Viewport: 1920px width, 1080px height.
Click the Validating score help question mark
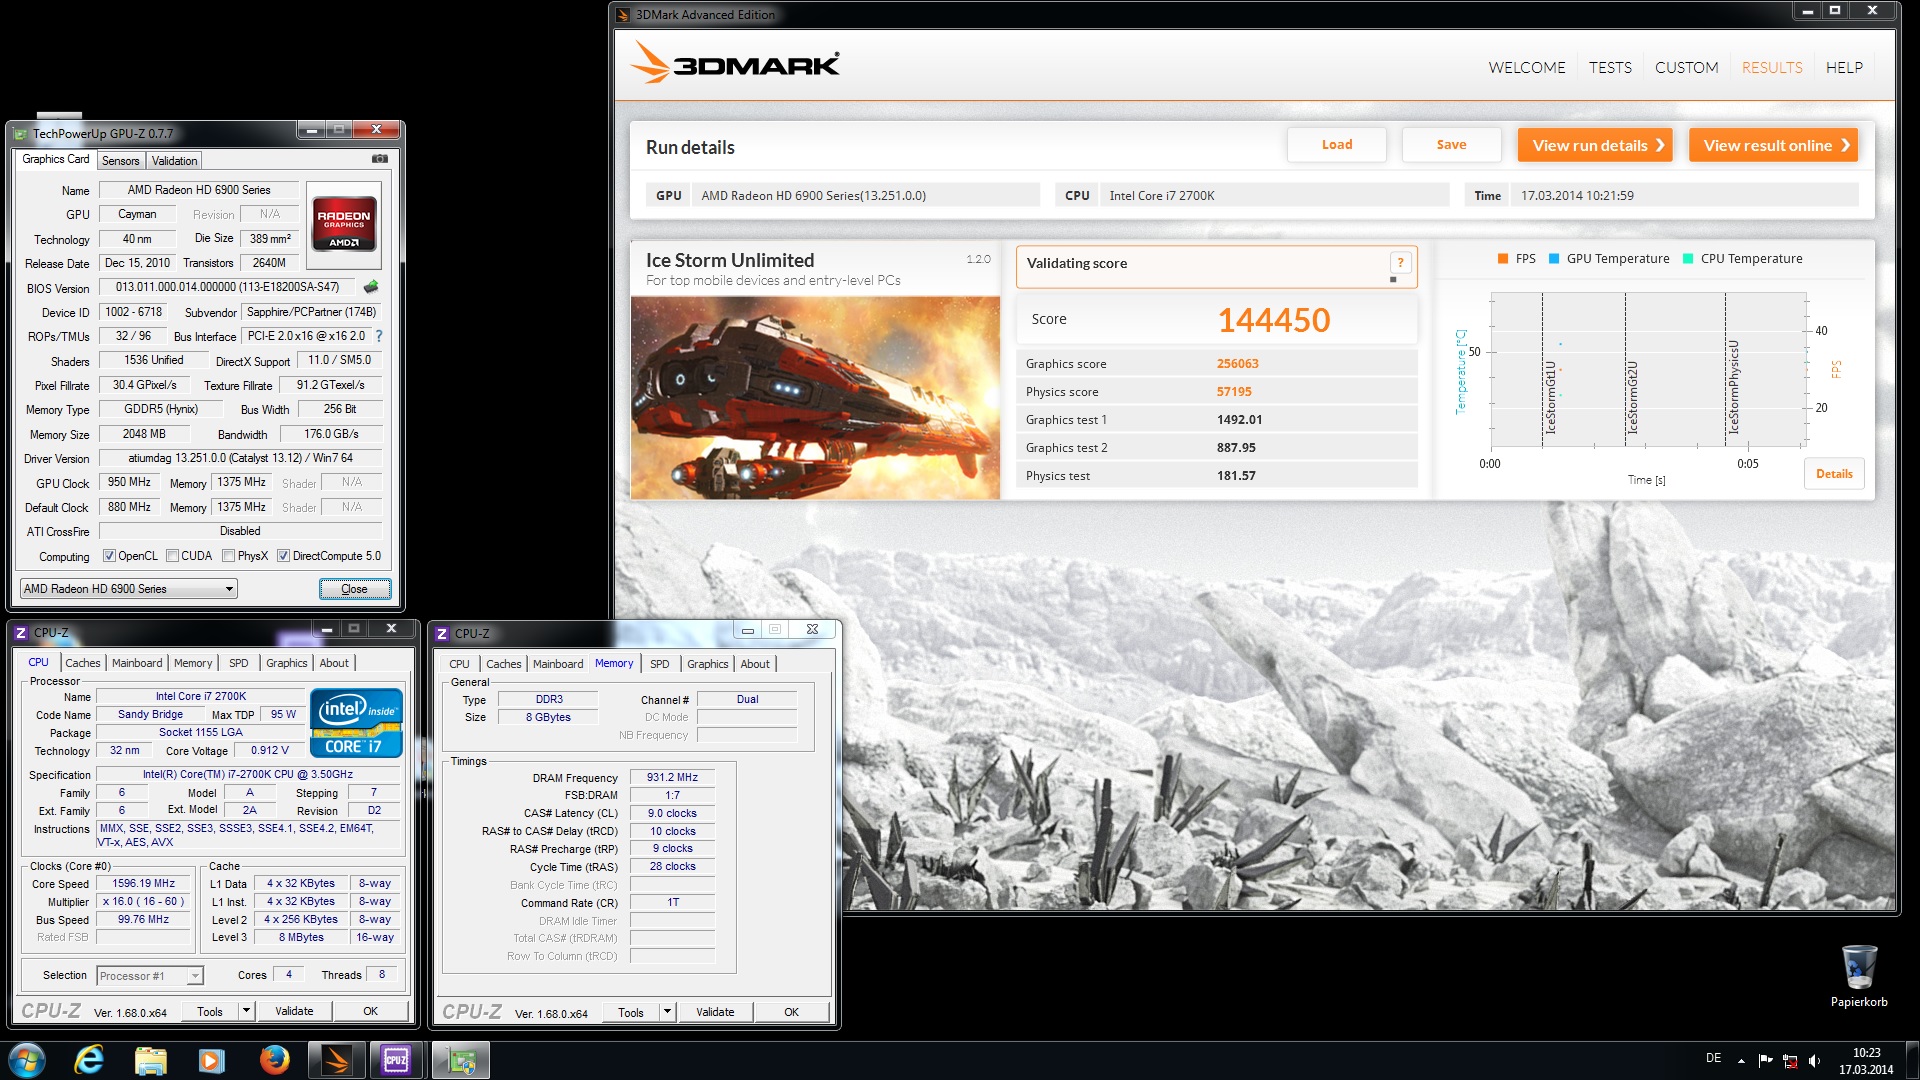1400,262
